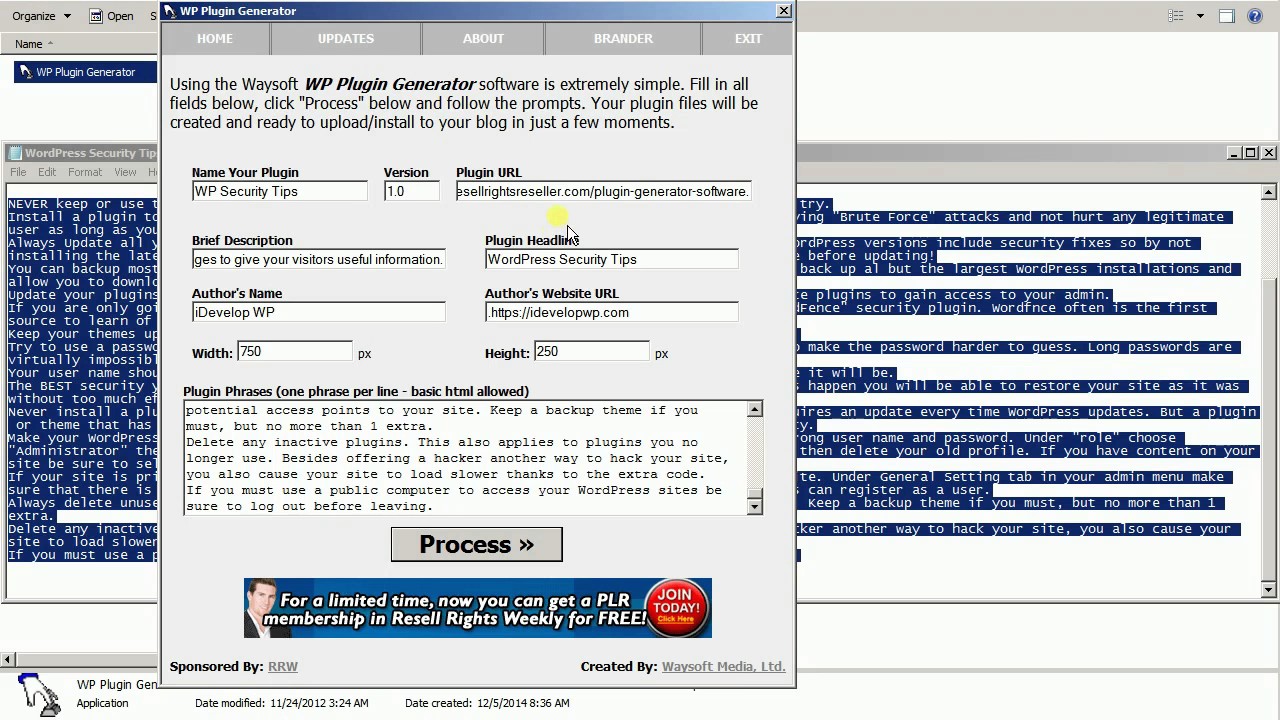Click the Author's Name field
Viewport: 1280px width, 720px height.
tap(318, 312)
